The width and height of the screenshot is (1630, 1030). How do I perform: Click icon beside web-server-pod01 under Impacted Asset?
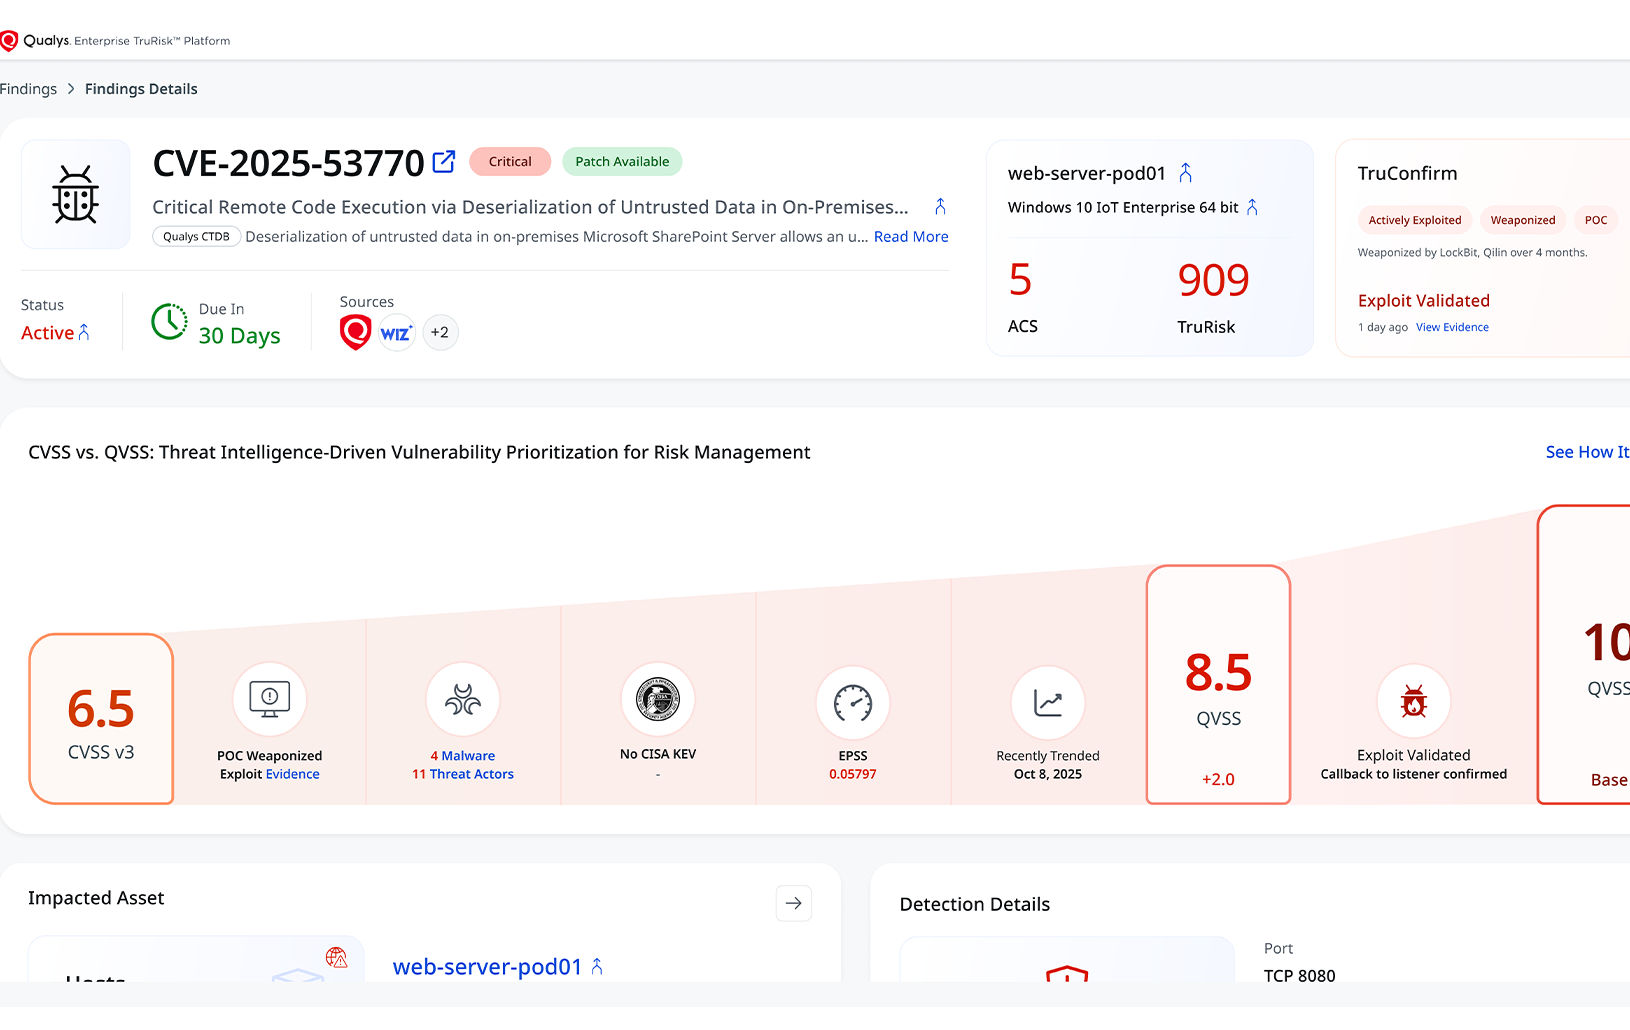point(597,966)
